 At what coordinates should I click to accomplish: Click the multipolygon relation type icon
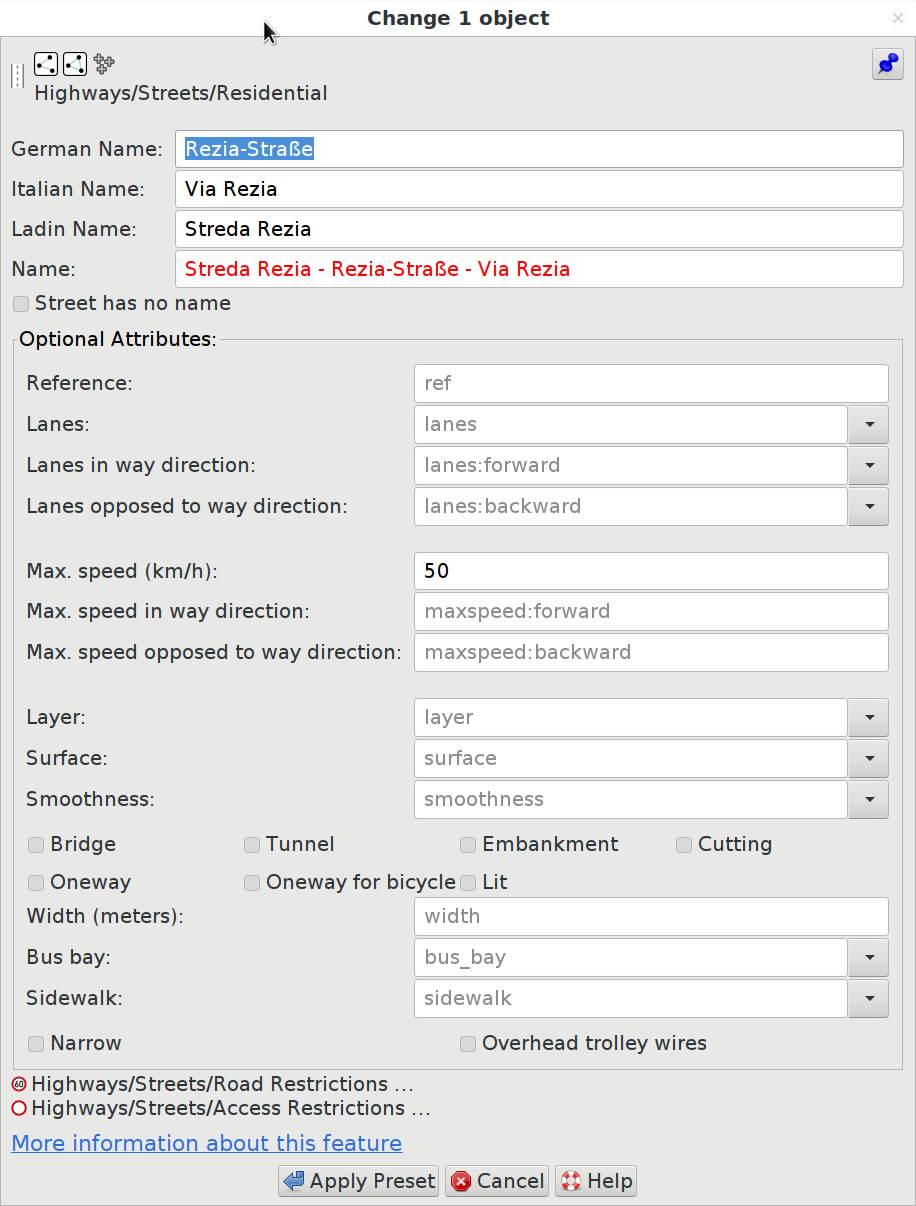(104, 64)
